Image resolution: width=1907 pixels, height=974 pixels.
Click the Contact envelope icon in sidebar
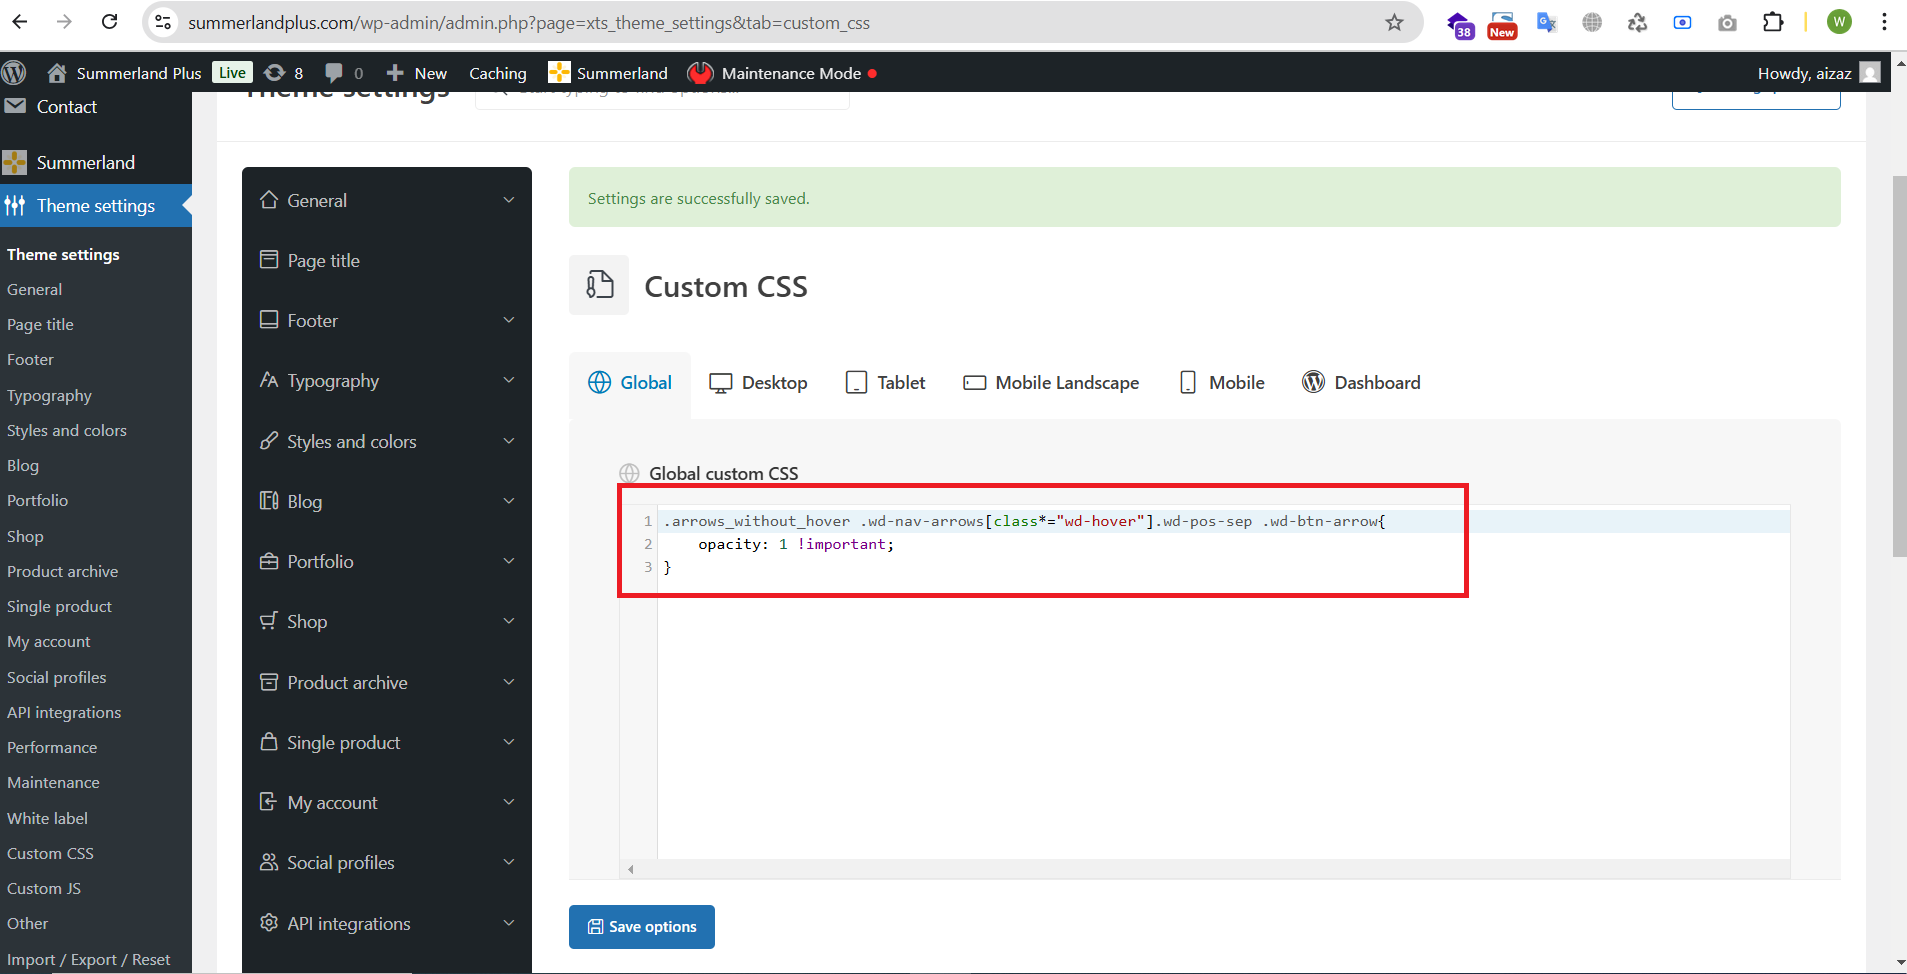point(15,106)
